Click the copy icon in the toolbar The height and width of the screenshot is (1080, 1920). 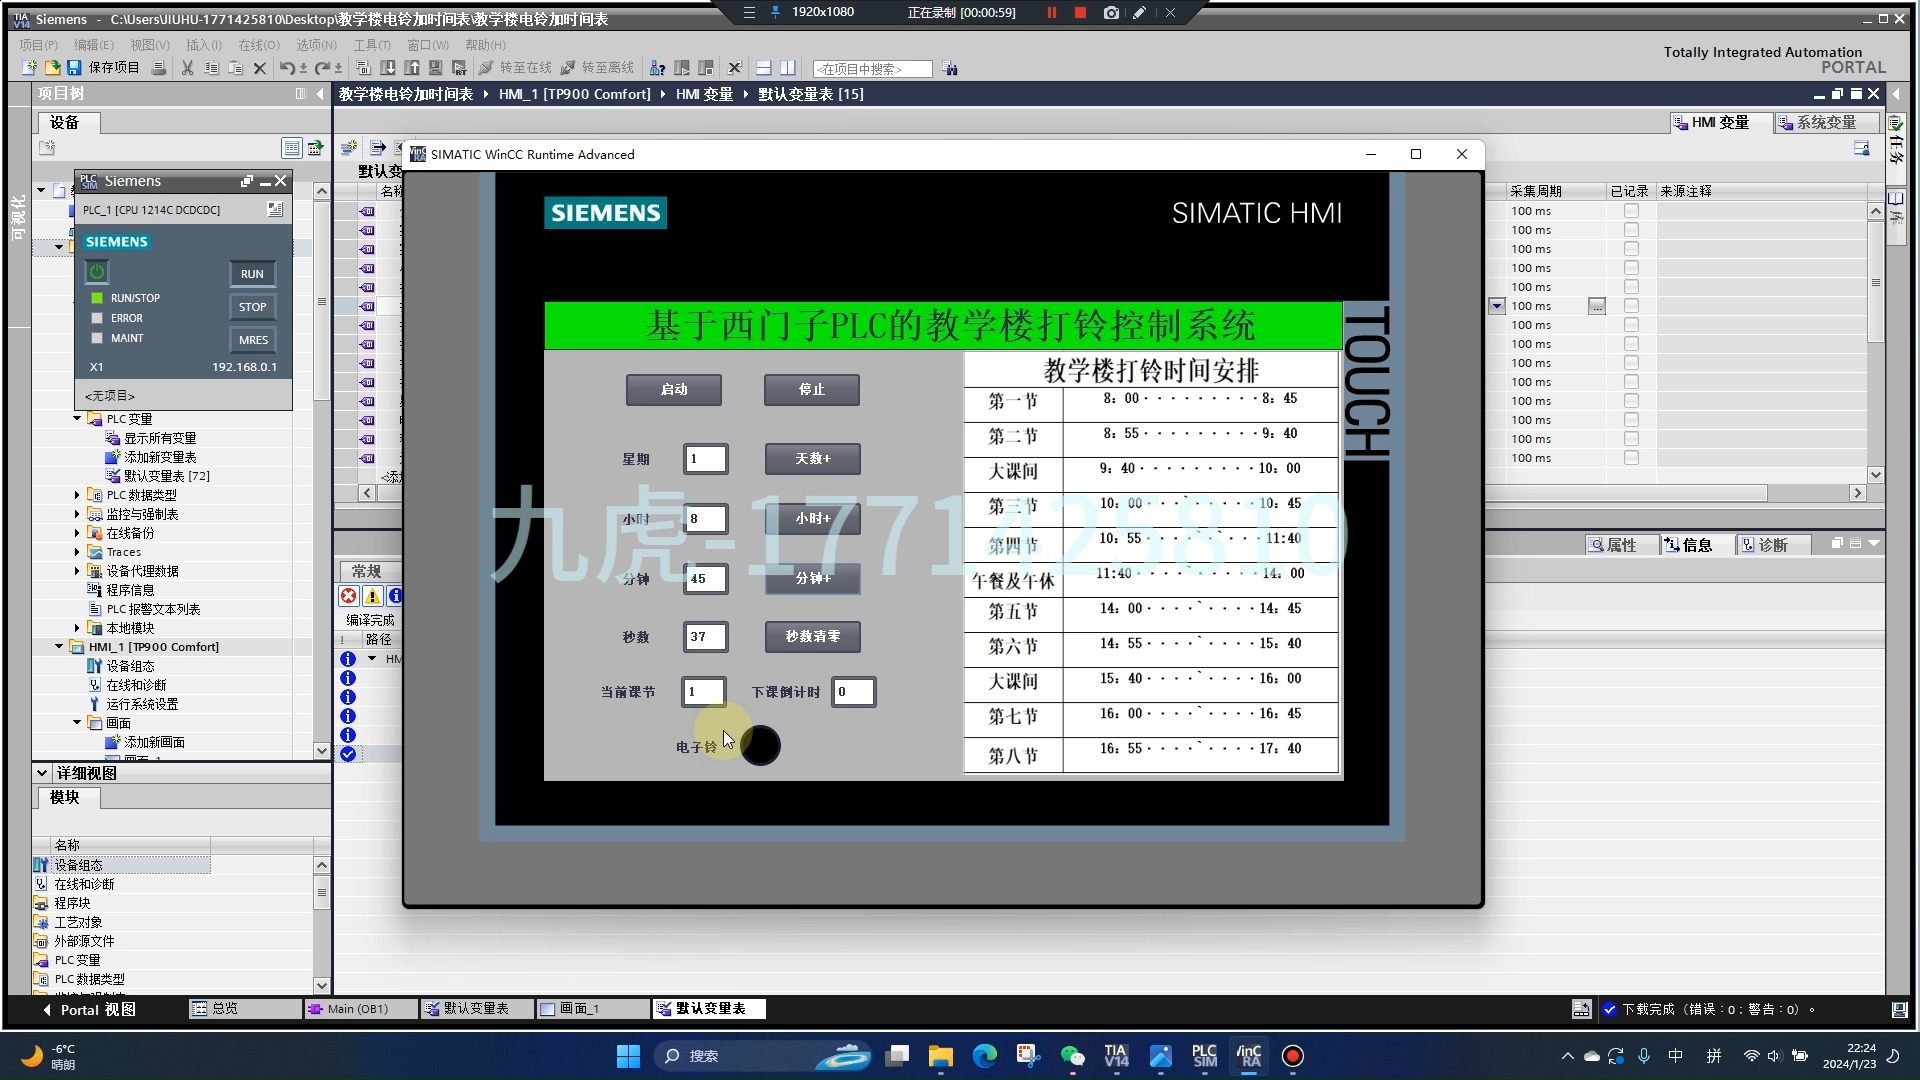point(211,68)
